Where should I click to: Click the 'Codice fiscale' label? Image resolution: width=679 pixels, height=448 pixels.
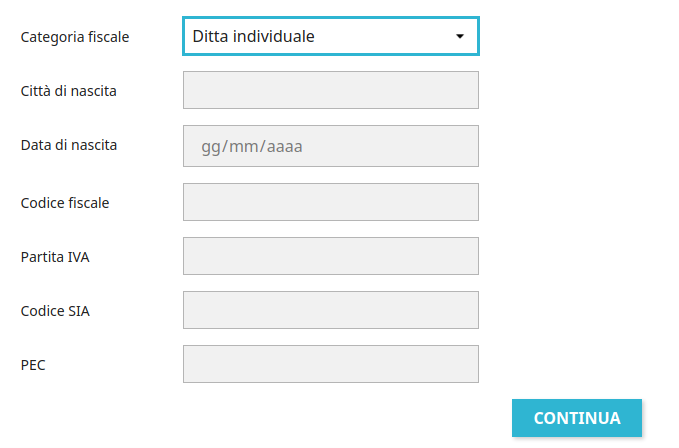pos(65,203)
